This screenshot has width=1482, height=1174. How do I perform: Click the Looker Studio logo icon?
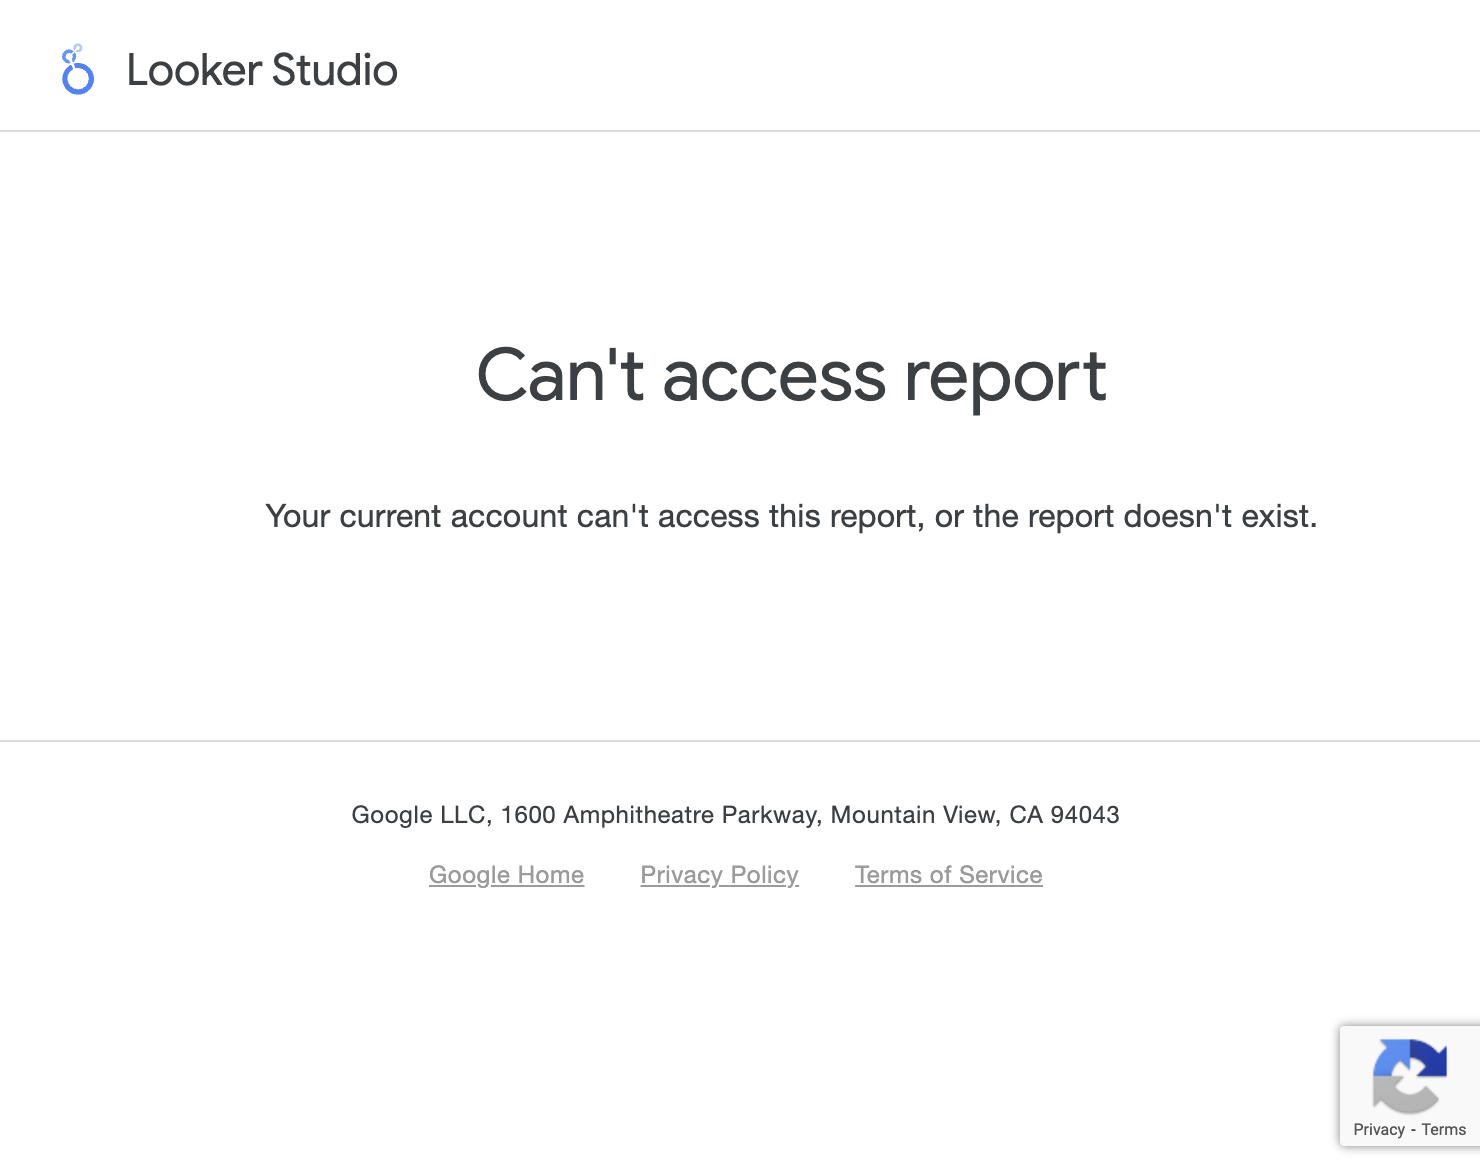[77, 70]
